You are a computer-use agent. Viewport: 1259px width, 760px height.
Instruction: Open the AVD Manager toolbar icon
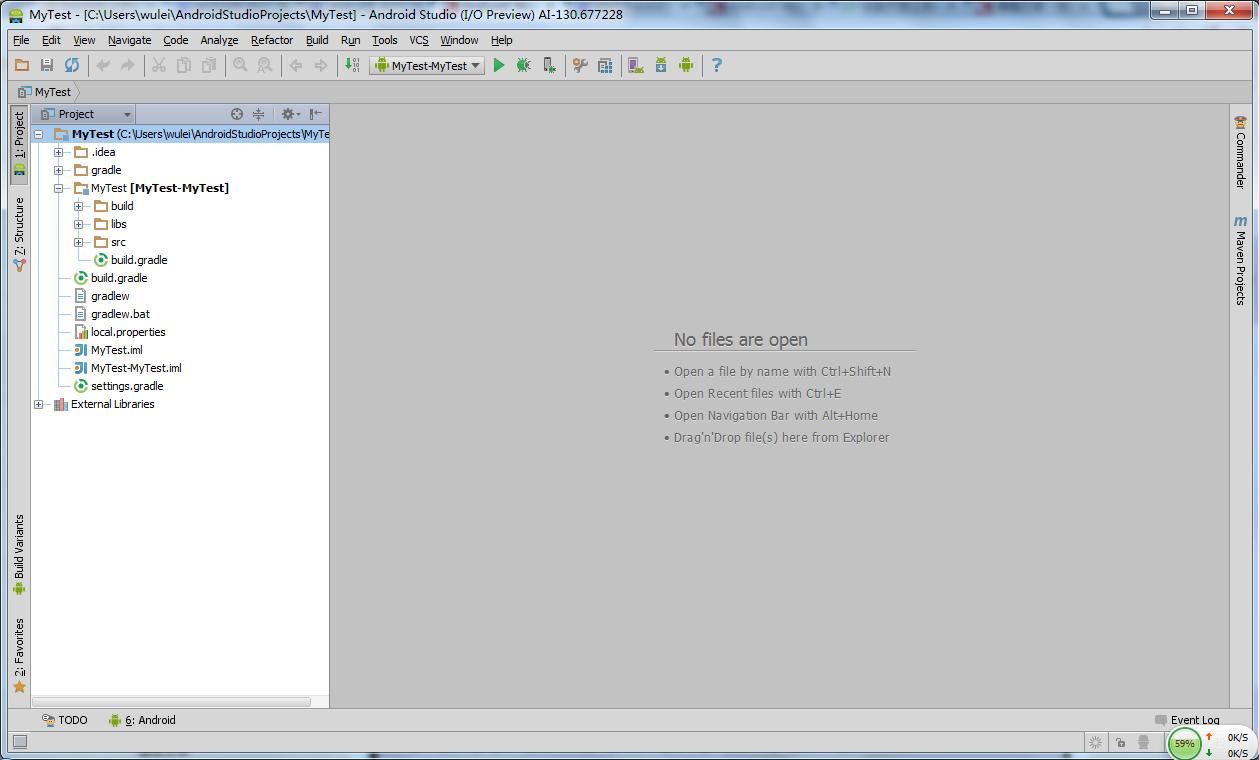(635, 65)
